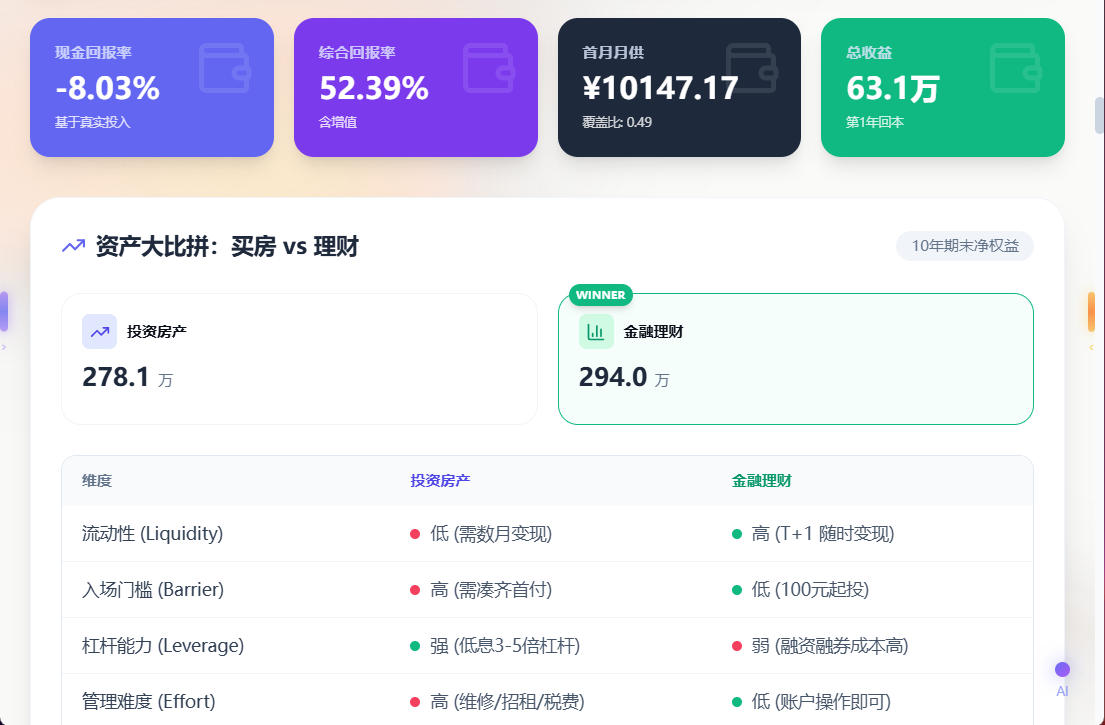Click the 278.1 value
The width and height of the screenshot is (1105, 725).
coord(116,377)
